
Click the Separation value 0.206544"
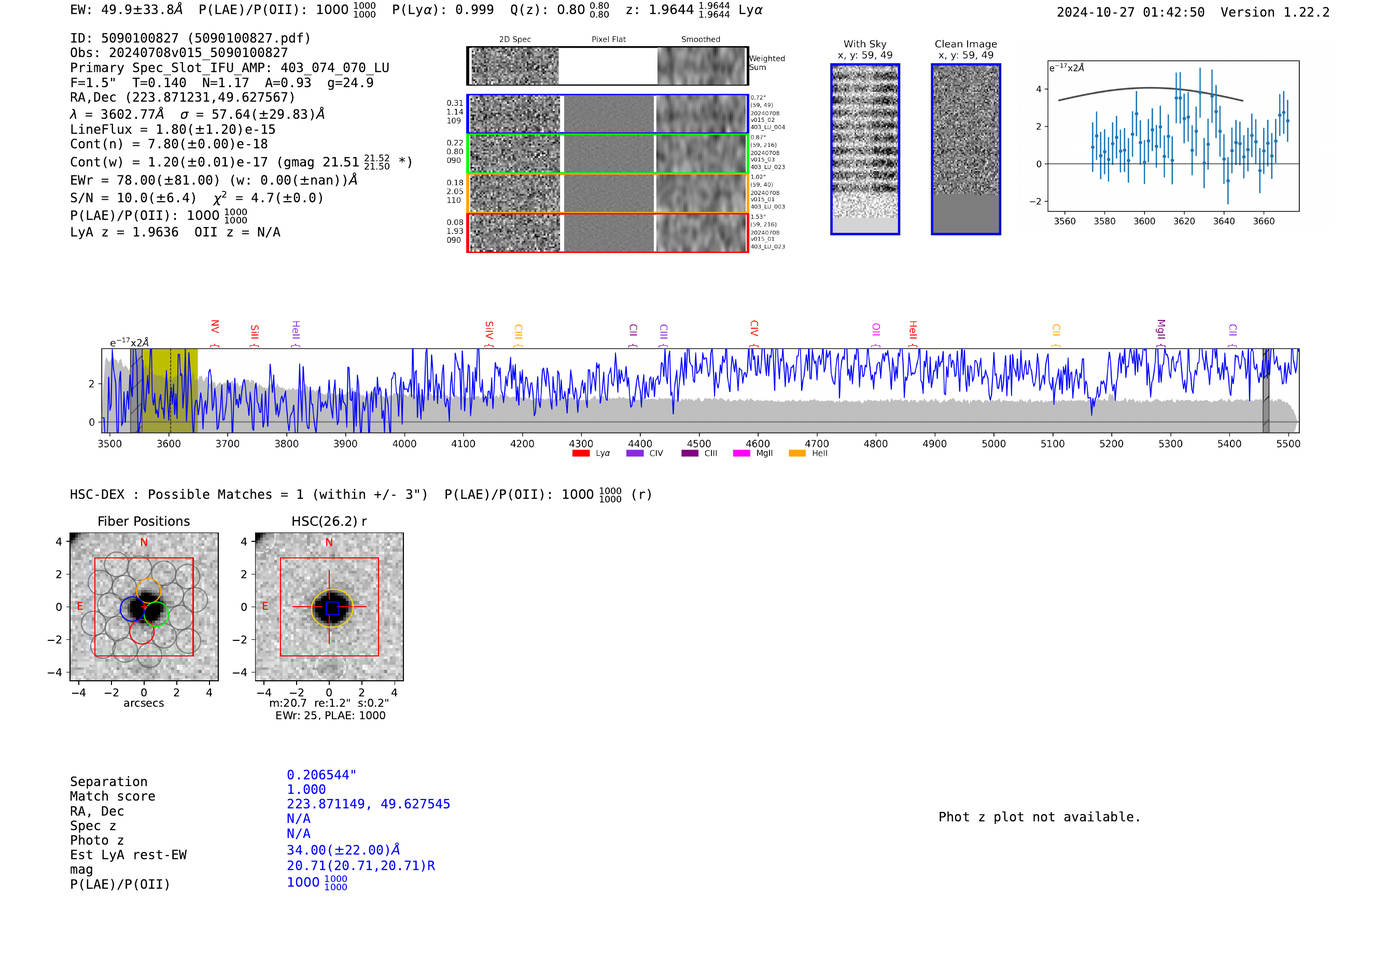point(322,775)
